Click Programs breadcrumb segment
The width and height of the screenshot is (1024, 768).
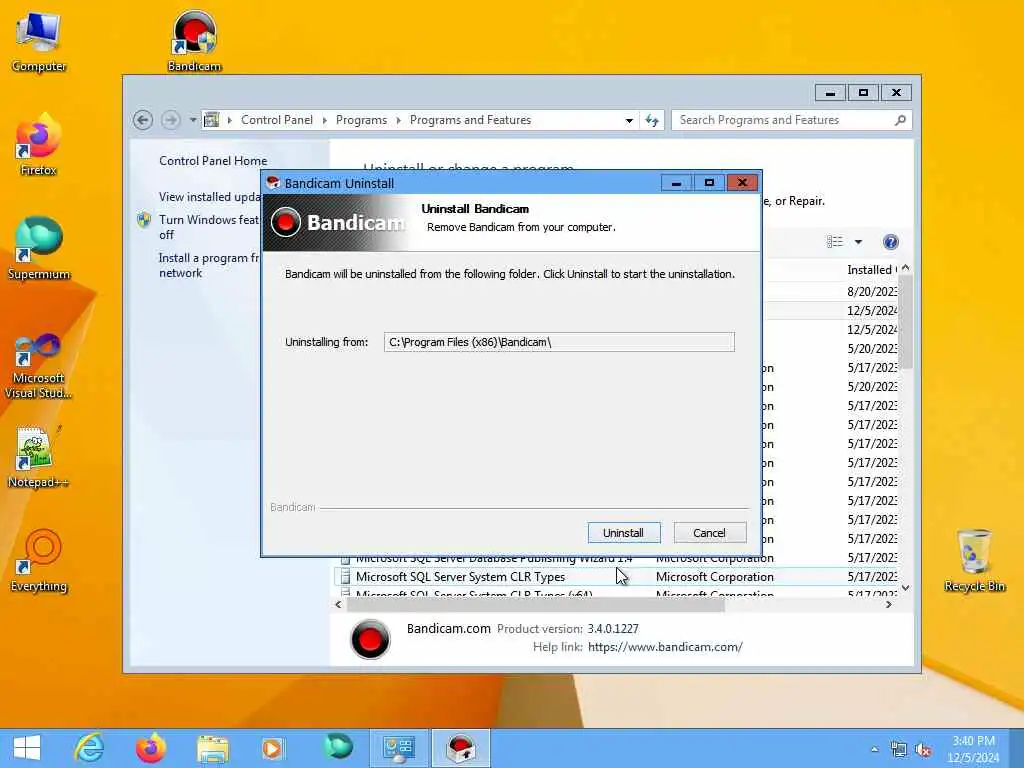[361, 120]
